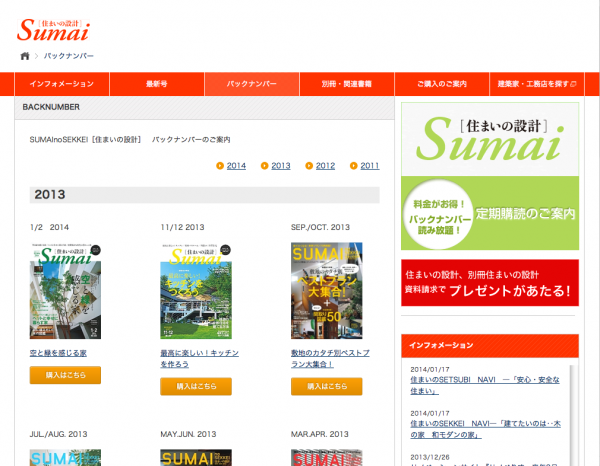
Task: Click orange arrow bullet beside 2011
Action: [x=354, y=165]
